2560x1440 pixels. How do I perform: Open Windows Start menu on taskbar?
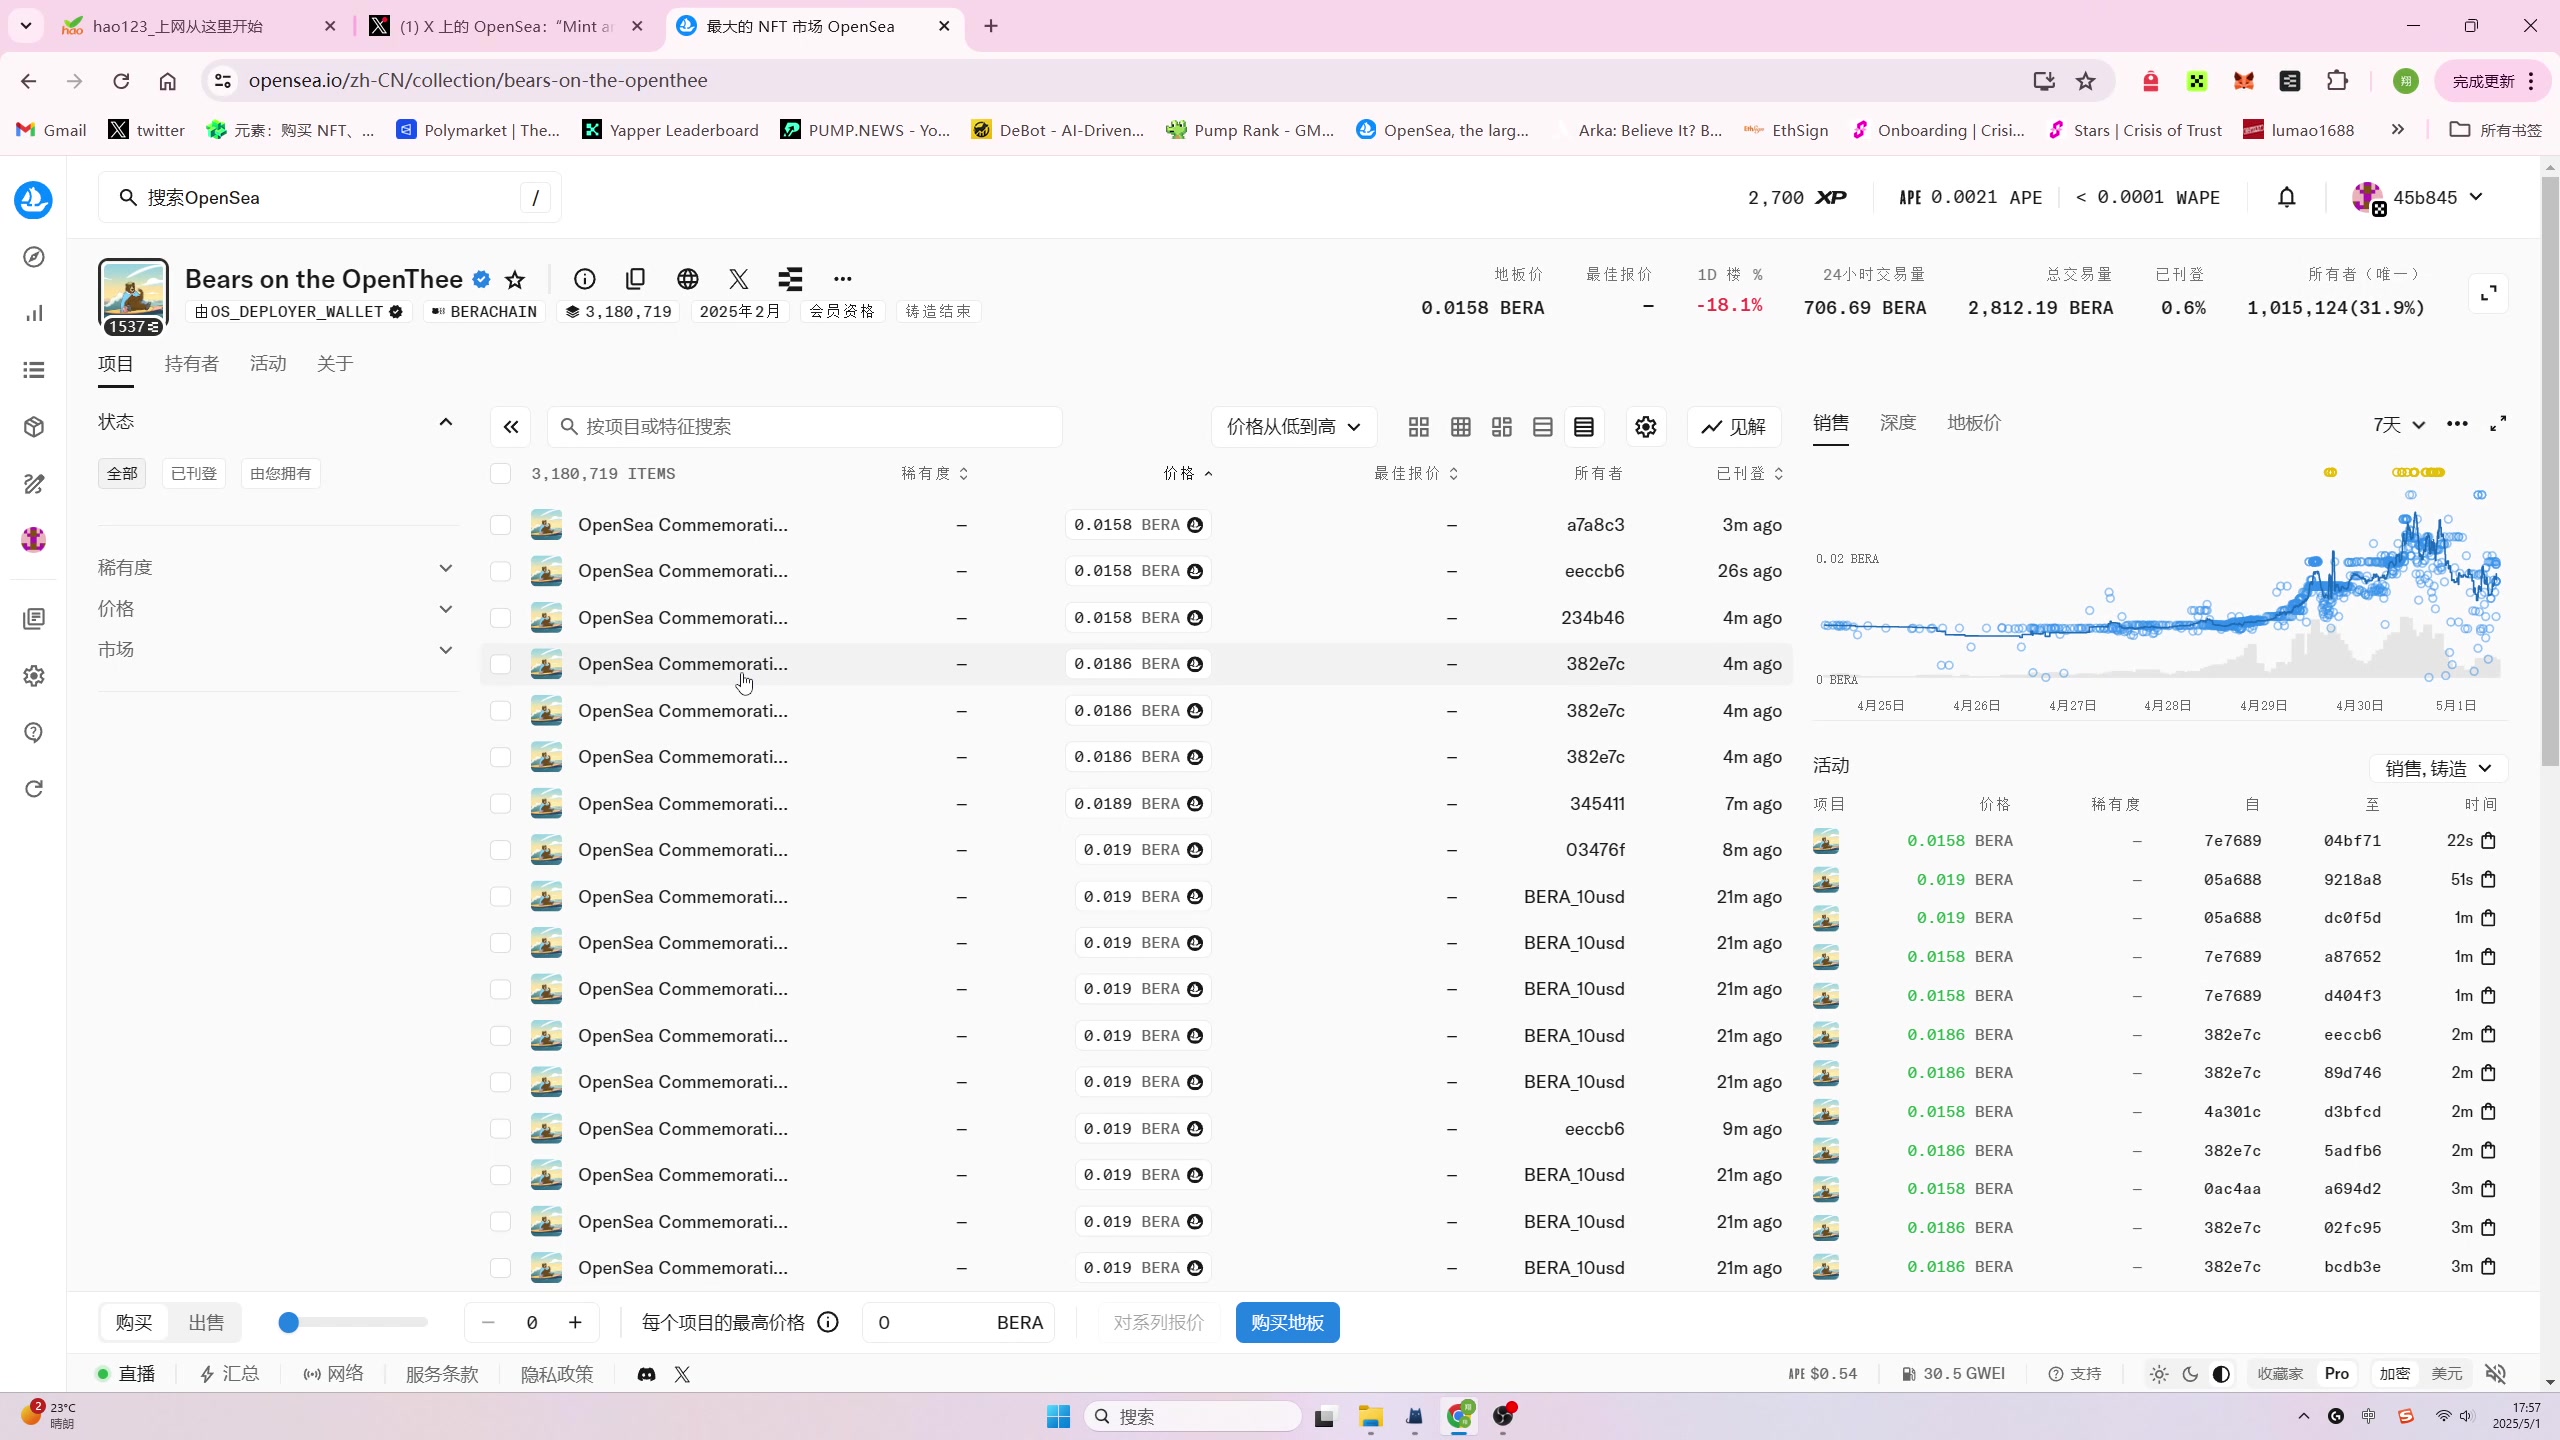pos(1058,1417)
